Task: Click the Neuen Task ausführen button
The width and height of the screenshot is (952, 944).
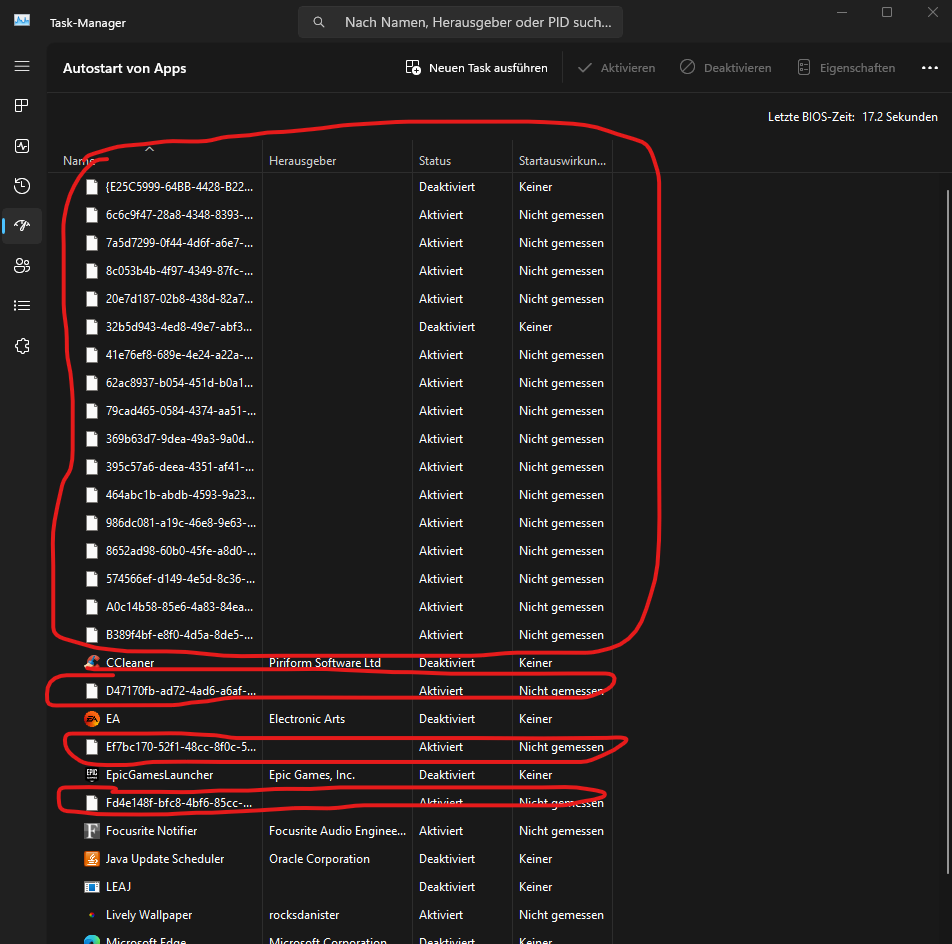Action: point(475,67)
